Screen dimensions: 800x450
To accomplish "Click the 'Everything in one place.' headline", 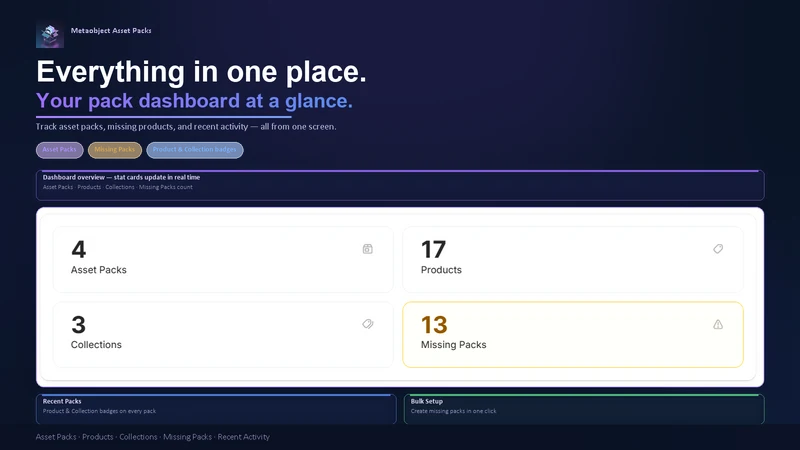I will point(202,71).
